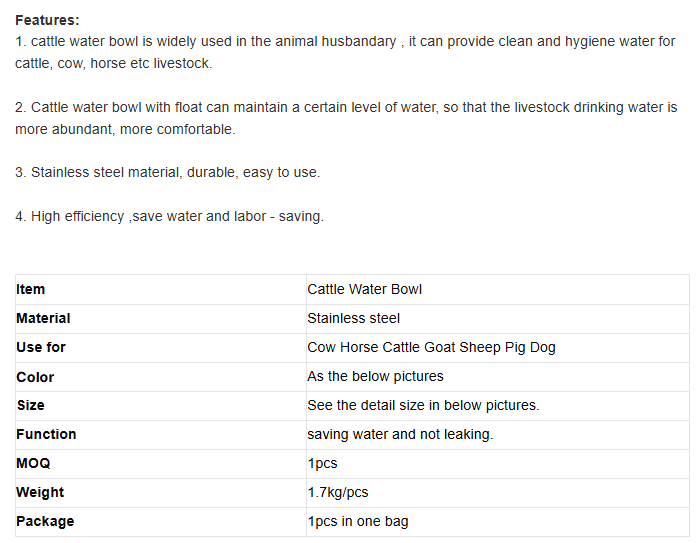Click the first feature about animal husbandry
The image size is (700, 543).
[345, 42]
